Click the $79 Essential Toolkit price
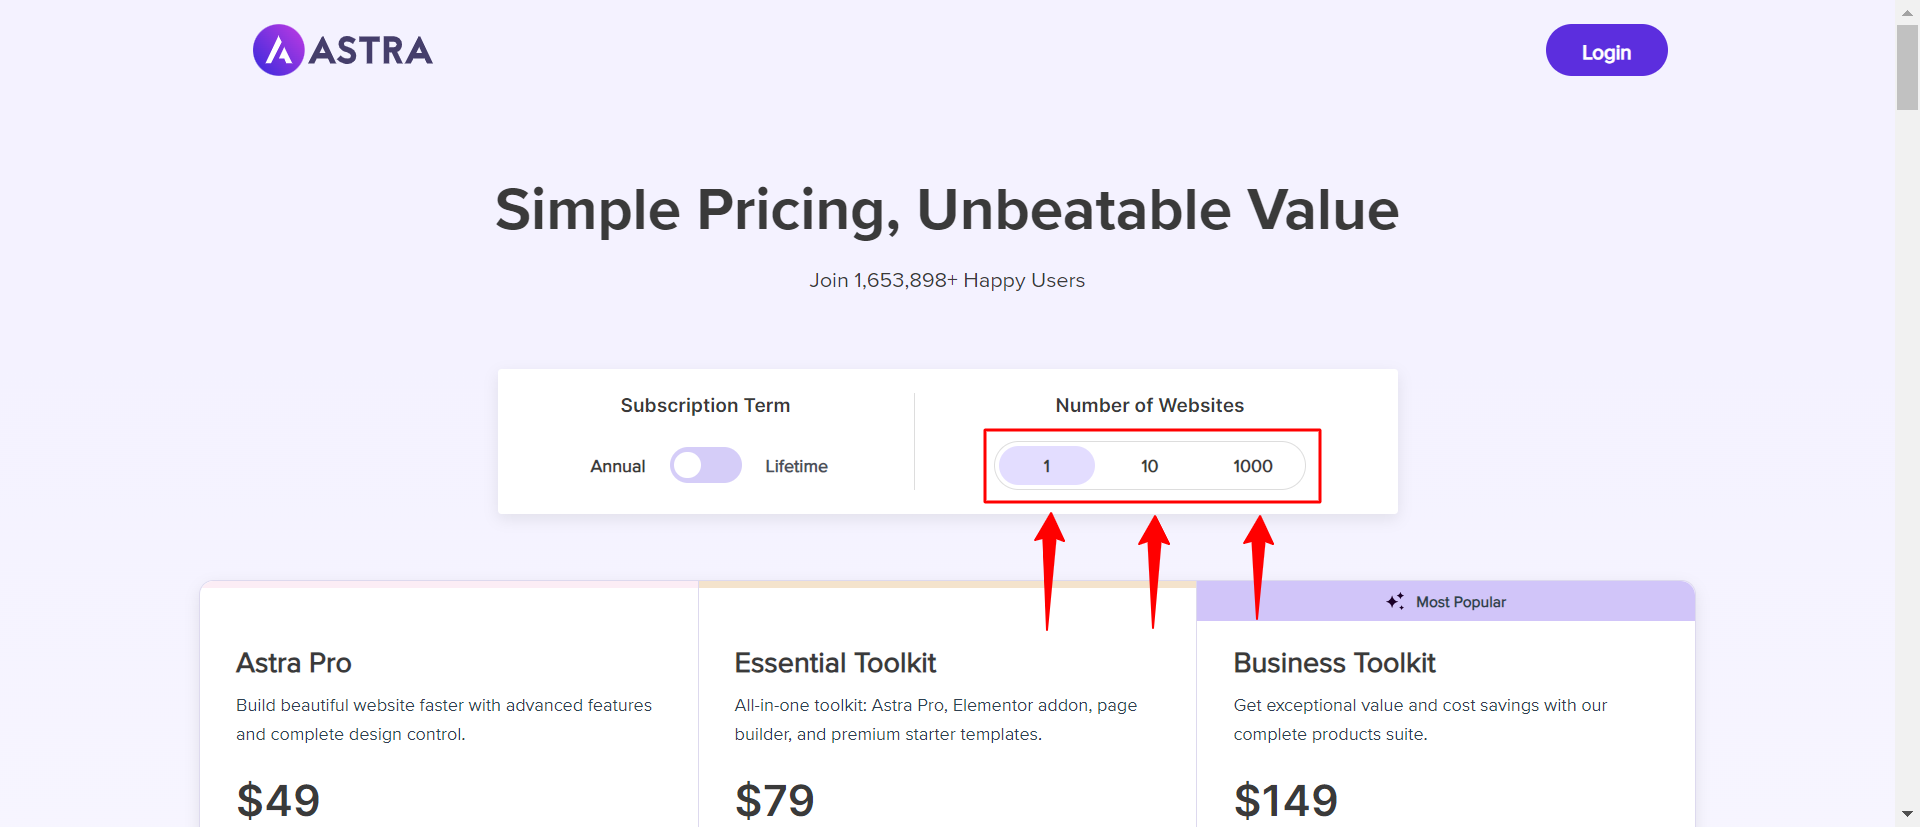Image resolution: width=1920 pixels, height=827 pixels. (775, 800)
